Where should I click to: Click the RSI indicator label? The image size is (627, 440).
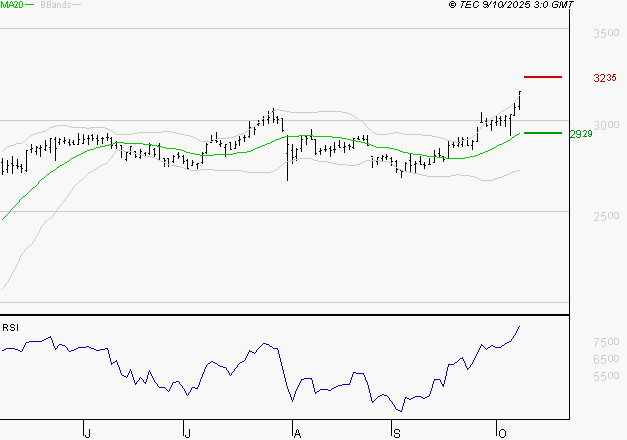pyautogui.click(x=9, y=328)
